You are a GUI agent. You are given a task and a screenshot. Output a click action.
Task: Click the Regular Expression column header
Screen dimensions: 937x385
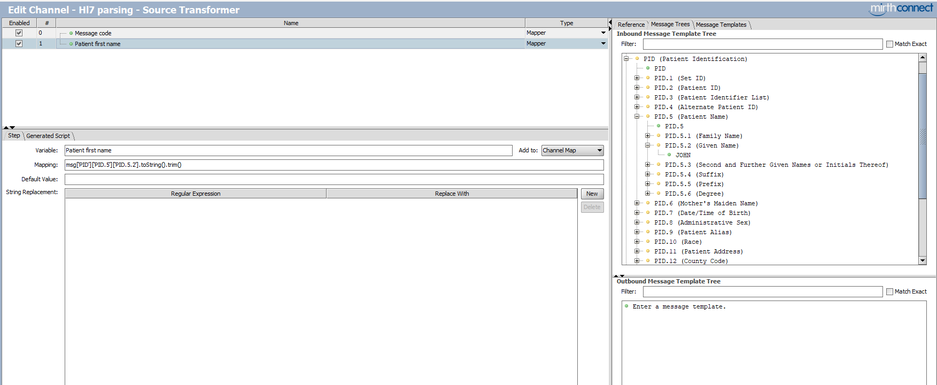coord(195,194)
